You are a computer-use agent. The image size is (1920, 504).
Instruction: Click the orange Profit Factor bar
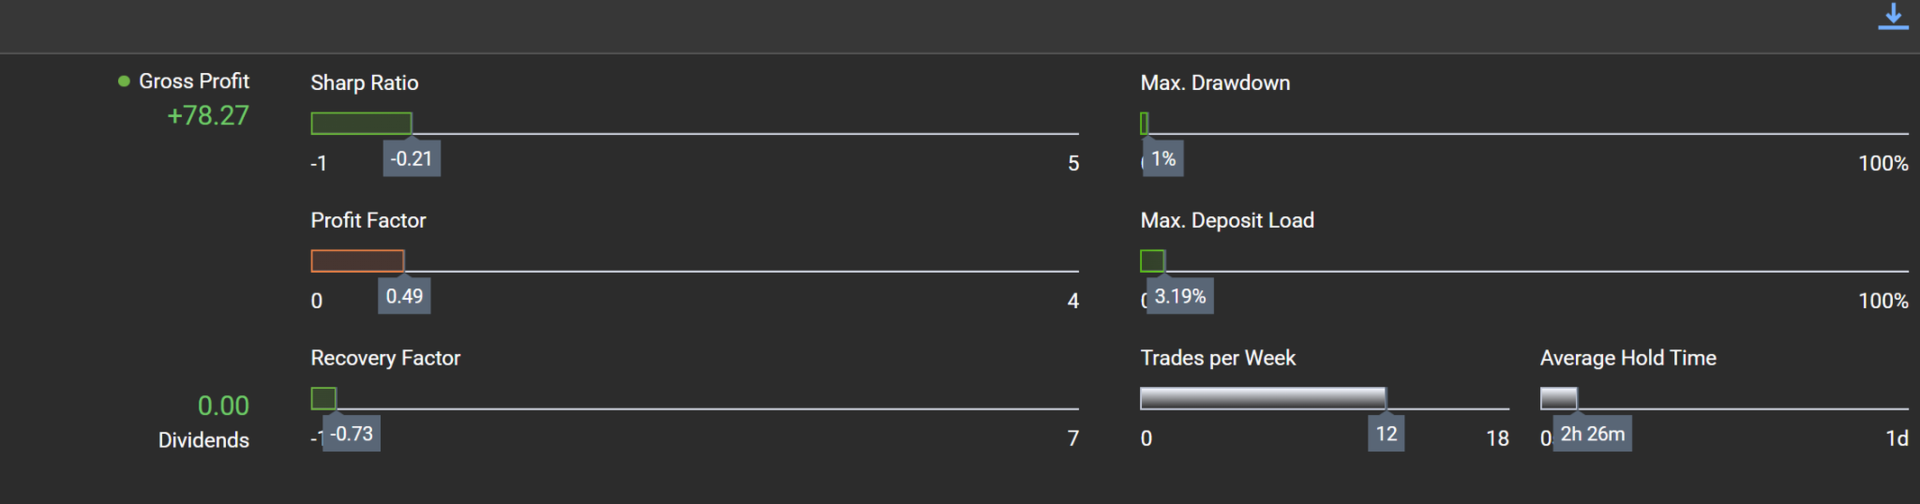[357, 261]
